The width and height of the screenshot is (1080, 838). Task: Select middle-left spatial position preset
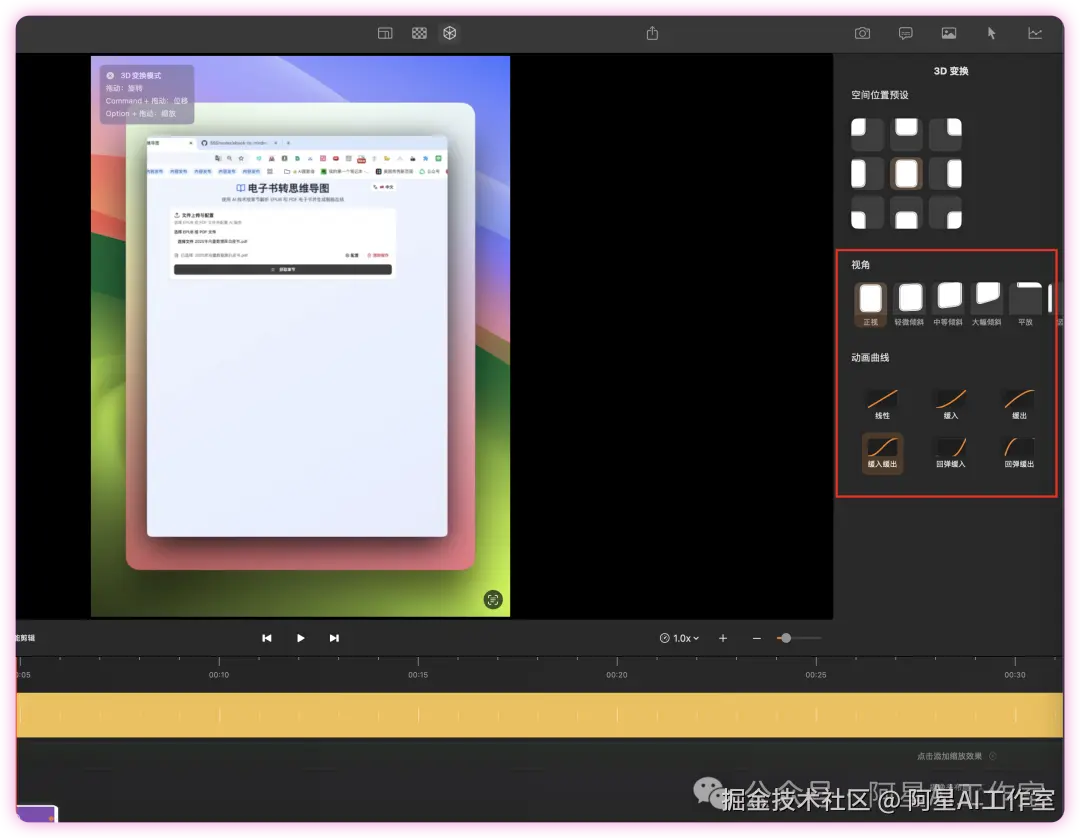867,174
